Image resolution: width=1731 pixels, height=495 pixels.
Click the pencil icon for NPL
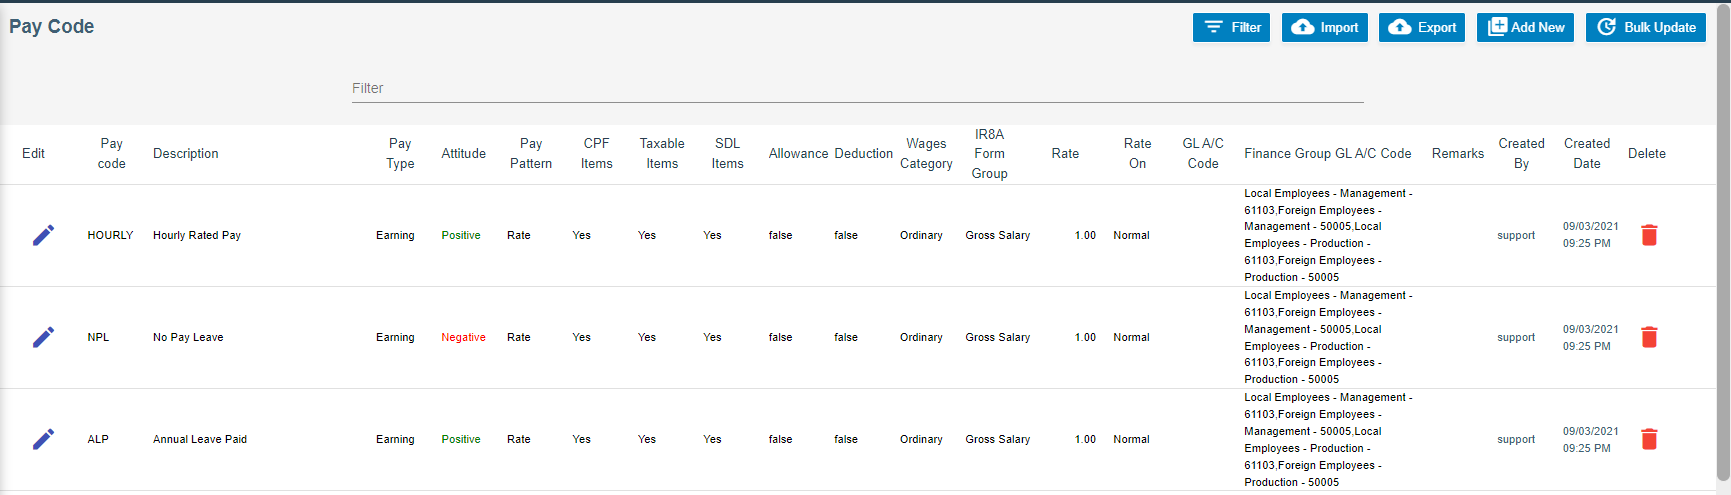coord(43,337)
